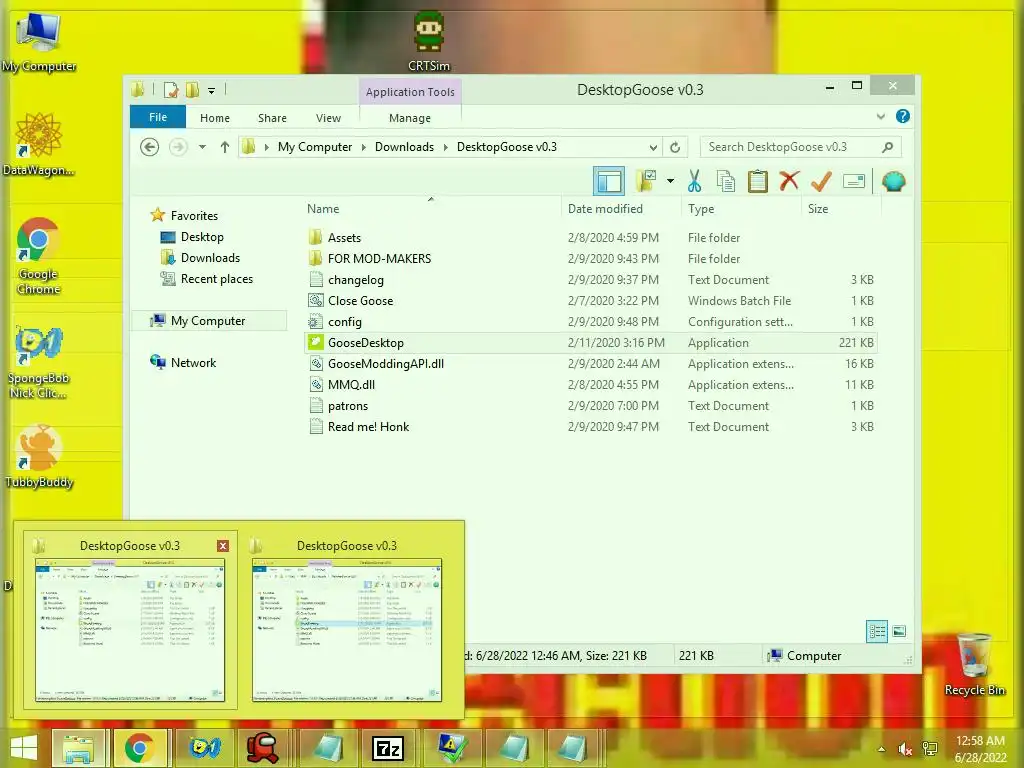This screenshot has width=1024, height=768.
Task: Open Explorer help via question mark icon
Action: pos(903,116)
